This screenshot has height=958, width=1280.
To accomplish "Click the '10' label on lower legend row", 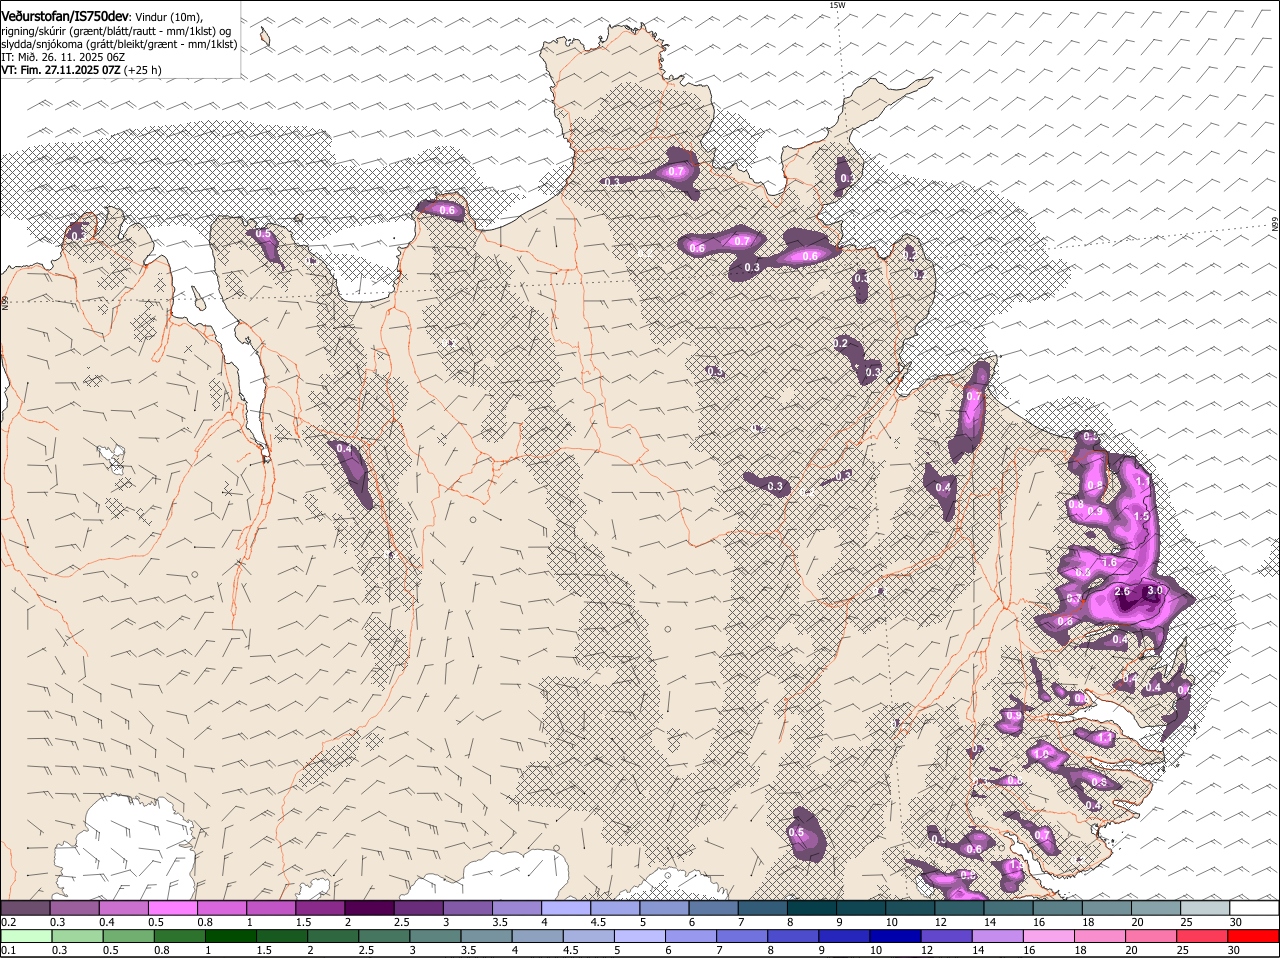I will 877,951.
